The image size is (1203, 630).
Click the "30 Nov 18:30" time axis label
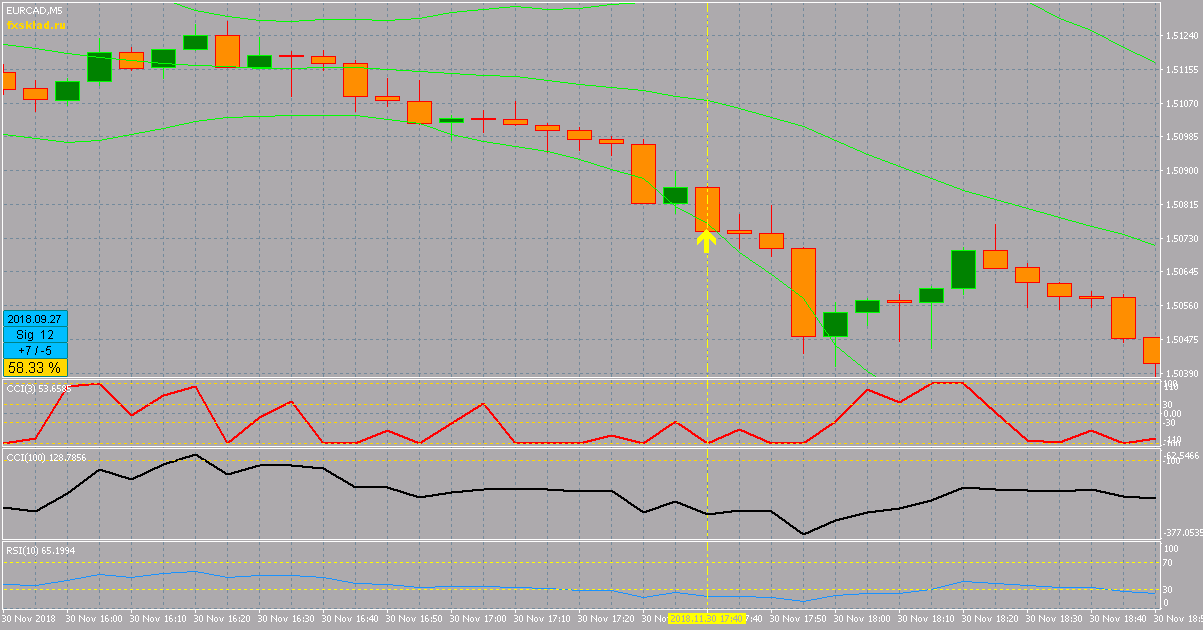coord(1054,620)
